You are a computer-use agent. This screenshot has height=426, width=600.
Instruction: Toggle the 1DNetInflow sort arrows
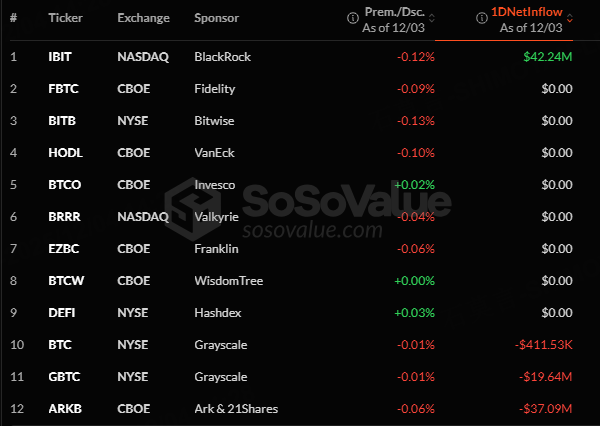(569, 19)
